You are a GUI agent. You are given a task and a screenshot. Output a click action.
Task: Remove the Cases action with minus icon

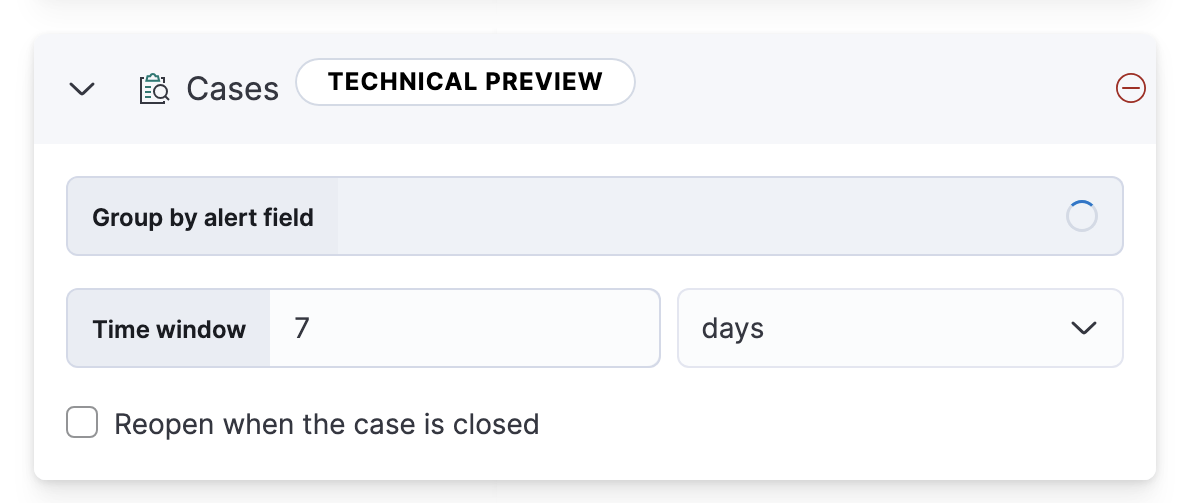point(1130,89)
